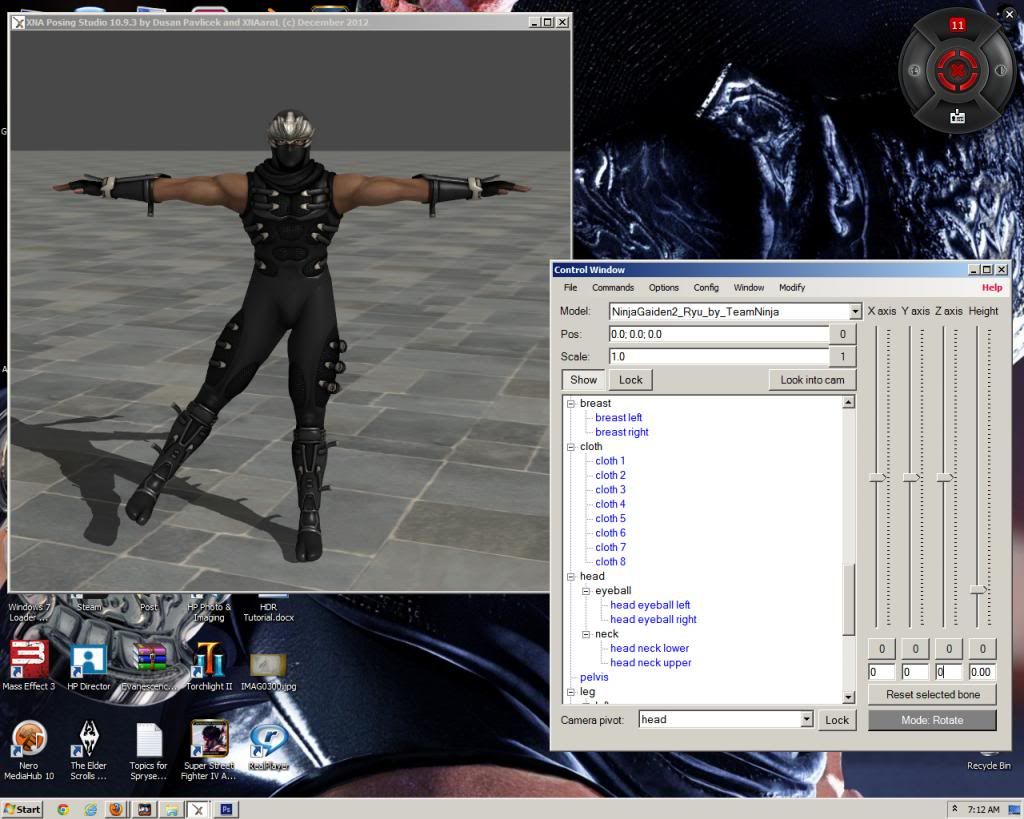Image resolution: width=1024 pixels, height=819 pixels.
Task: Open the Camera pivot dropdown
Action: [807, 719]
